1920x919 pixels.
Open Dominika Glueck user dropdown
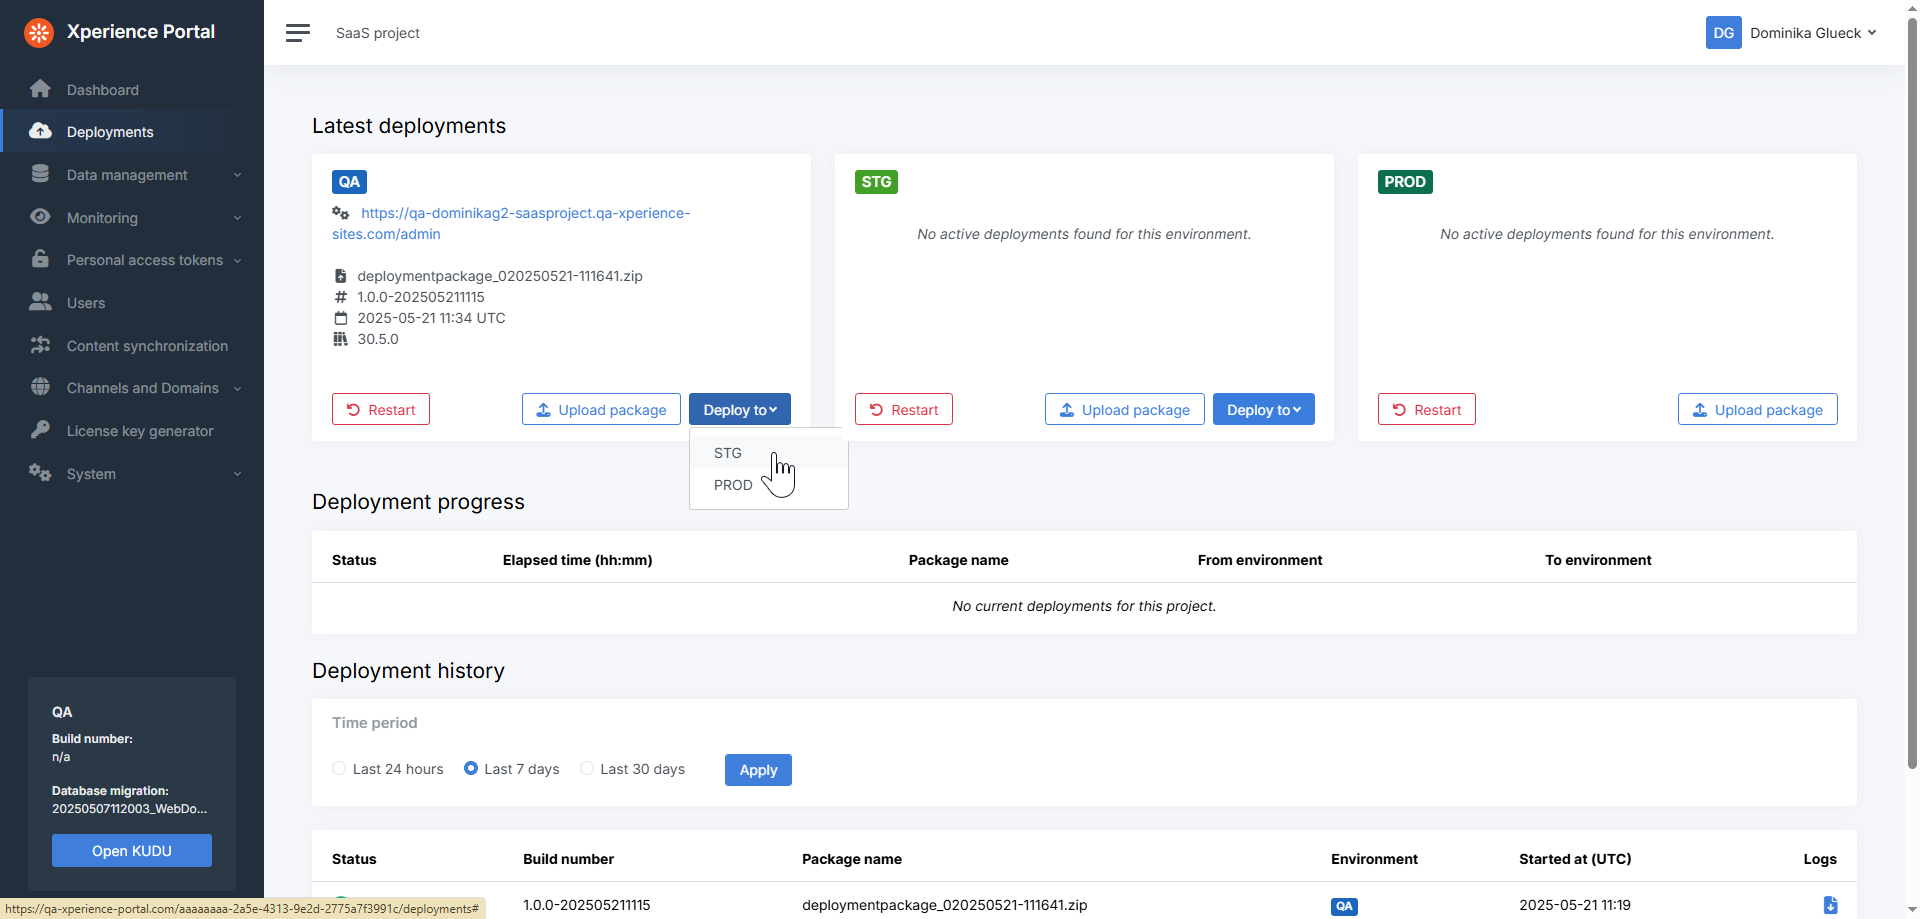1812,33
